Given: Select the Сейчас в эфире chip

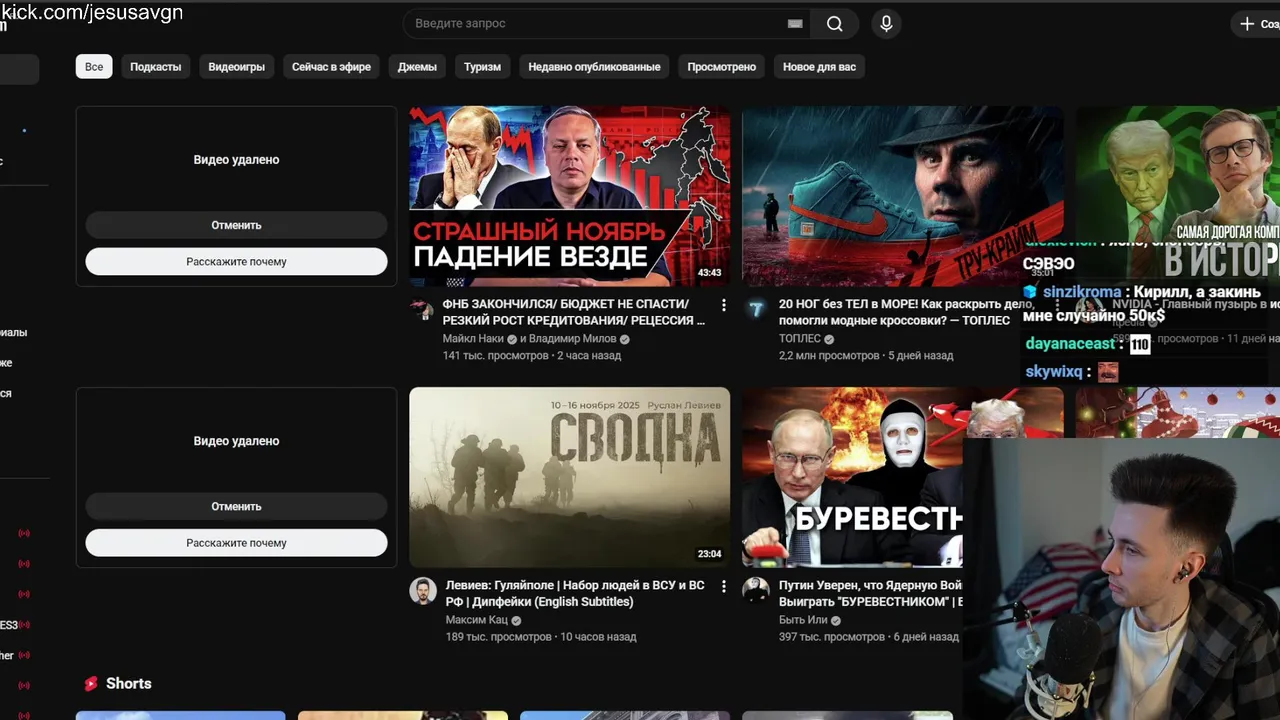Looking at the screenshot, I should (x=331, y=67).
